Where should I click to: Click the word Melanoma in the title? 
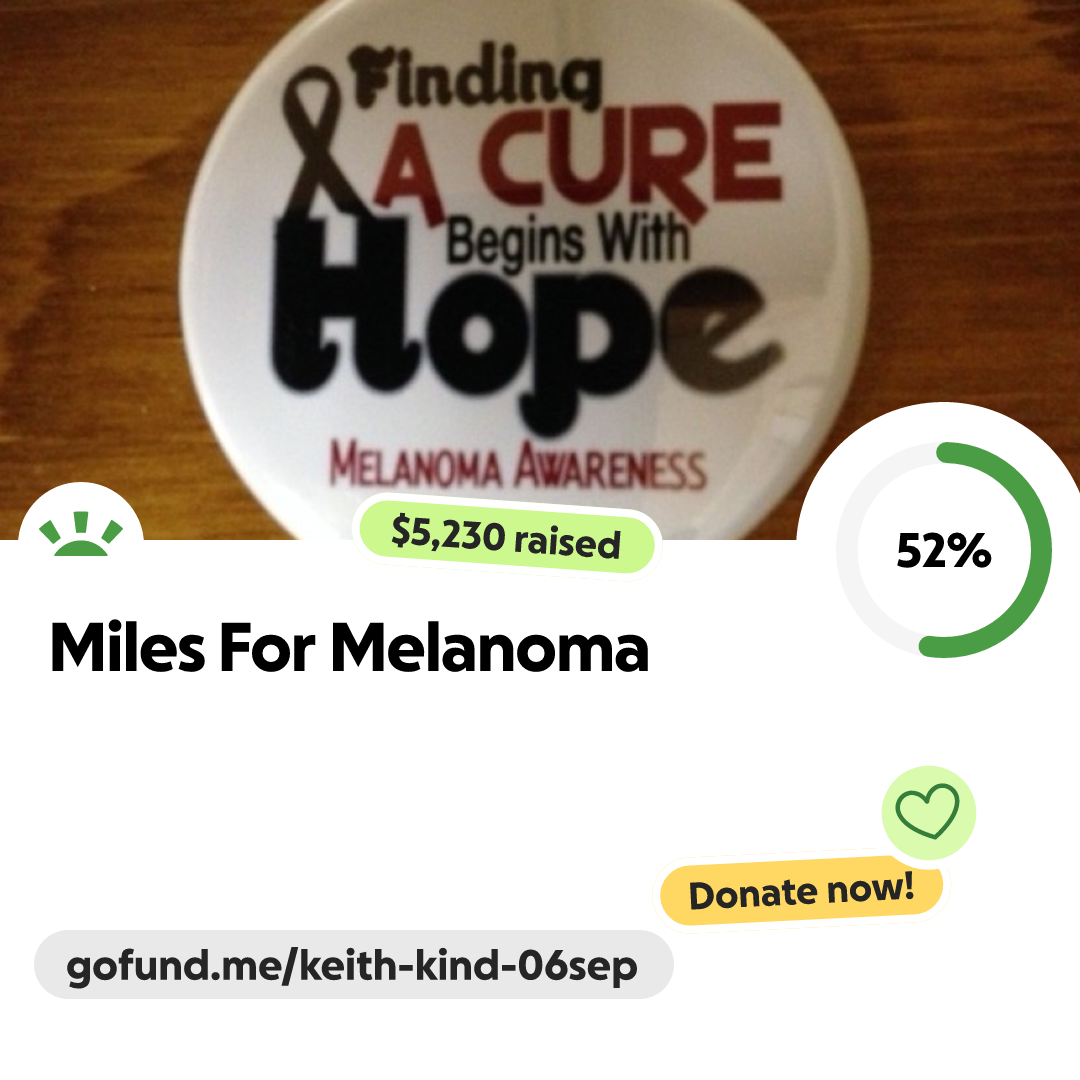point(490,647)
